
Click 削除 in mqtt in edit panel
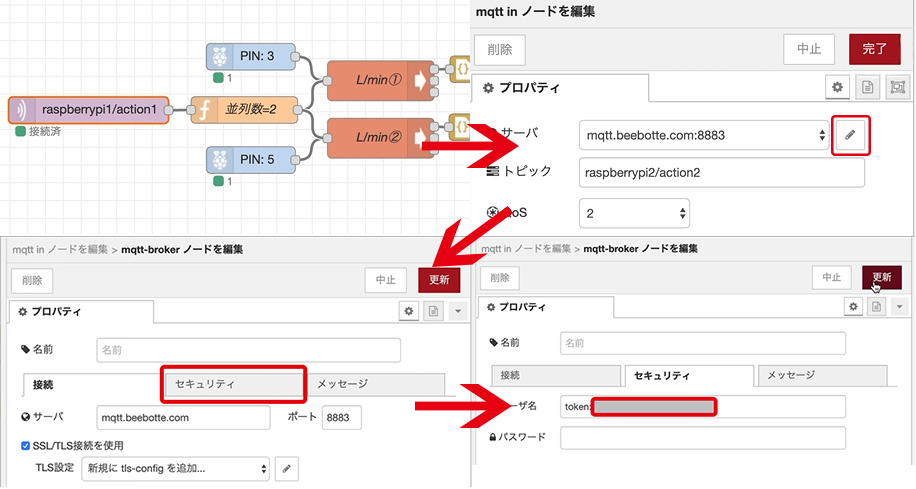point(499,50)
